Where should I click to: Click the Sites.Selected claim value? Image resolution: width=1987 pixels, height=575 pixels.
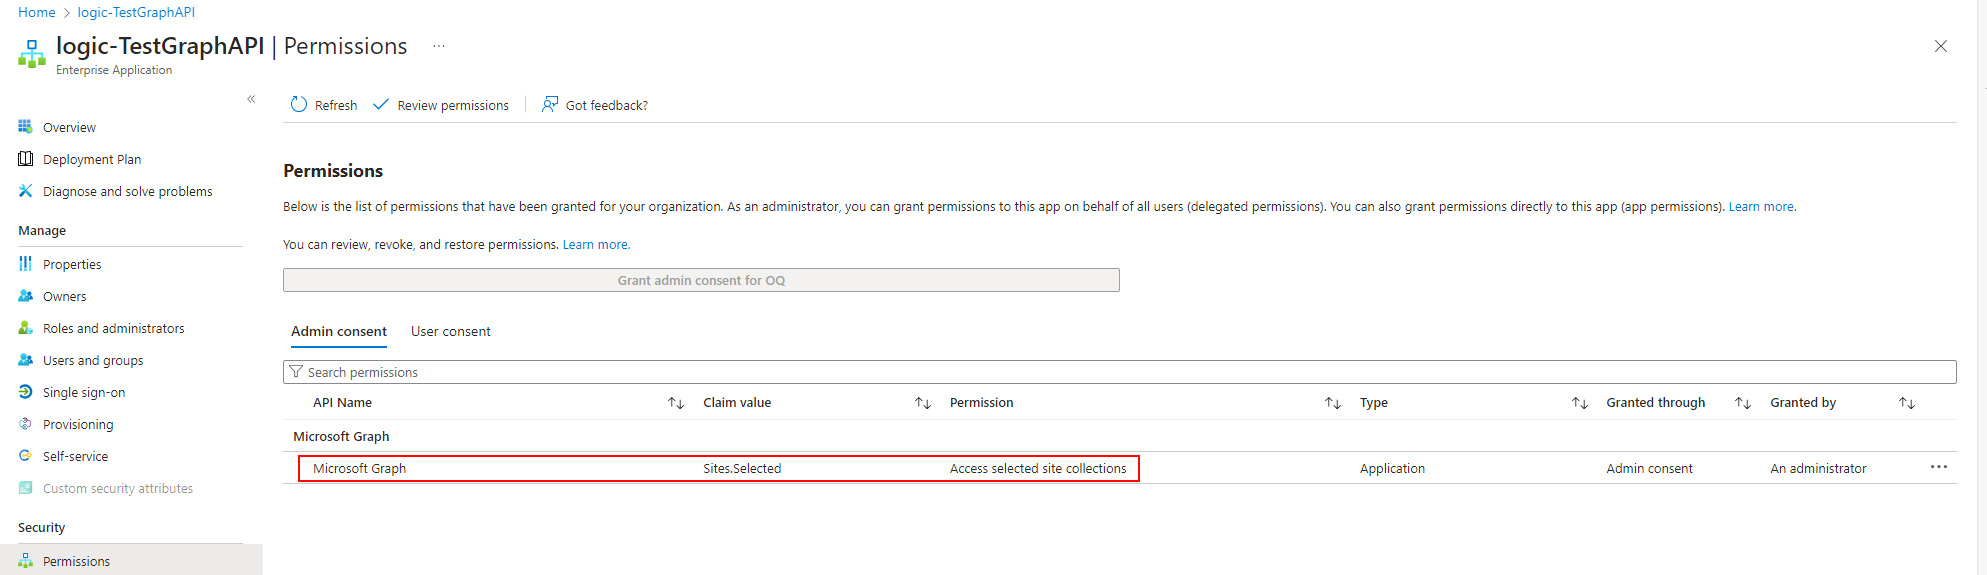[742, 468]
